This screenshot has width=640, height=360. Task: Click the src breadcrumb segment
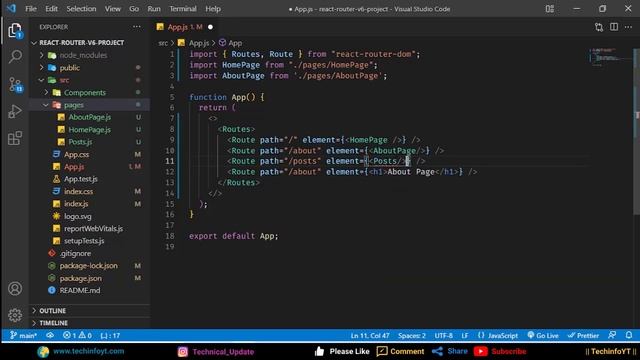click(163, 43)
